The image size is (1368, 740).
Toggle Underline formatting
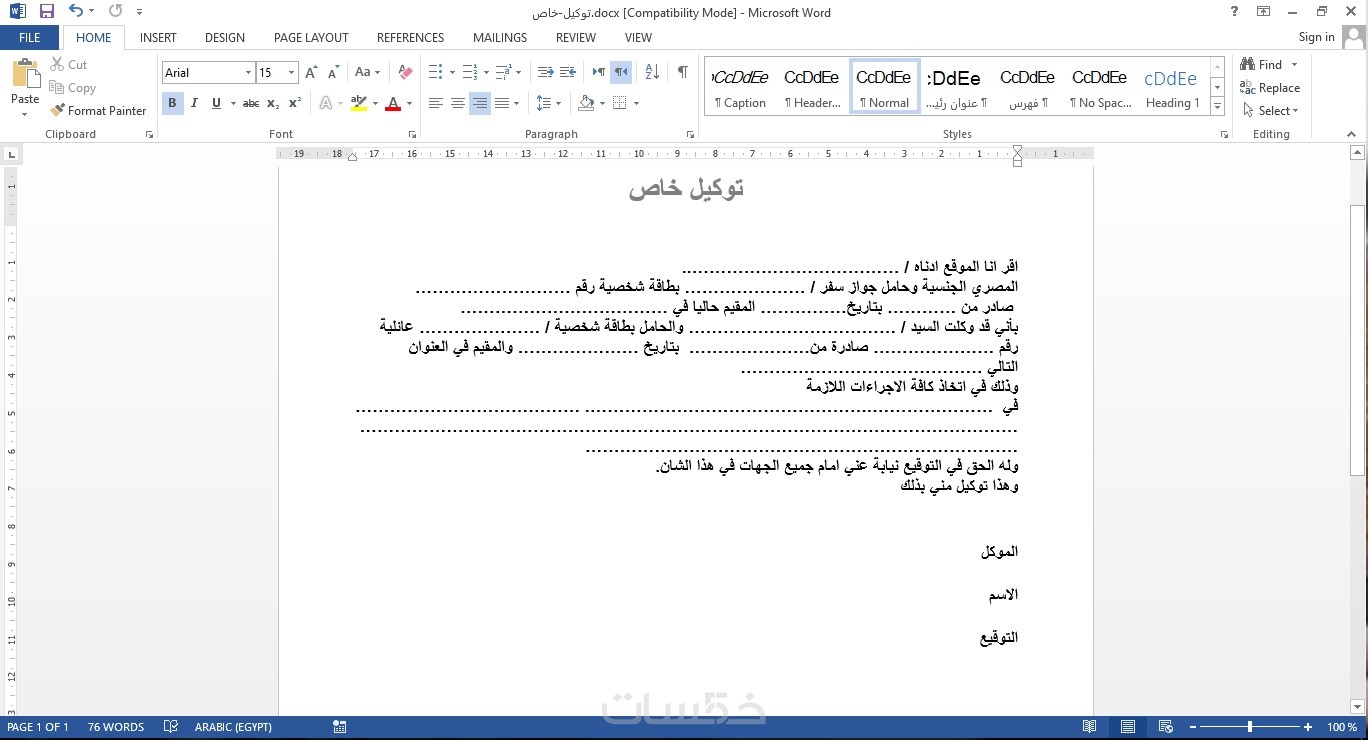[216, 103]
